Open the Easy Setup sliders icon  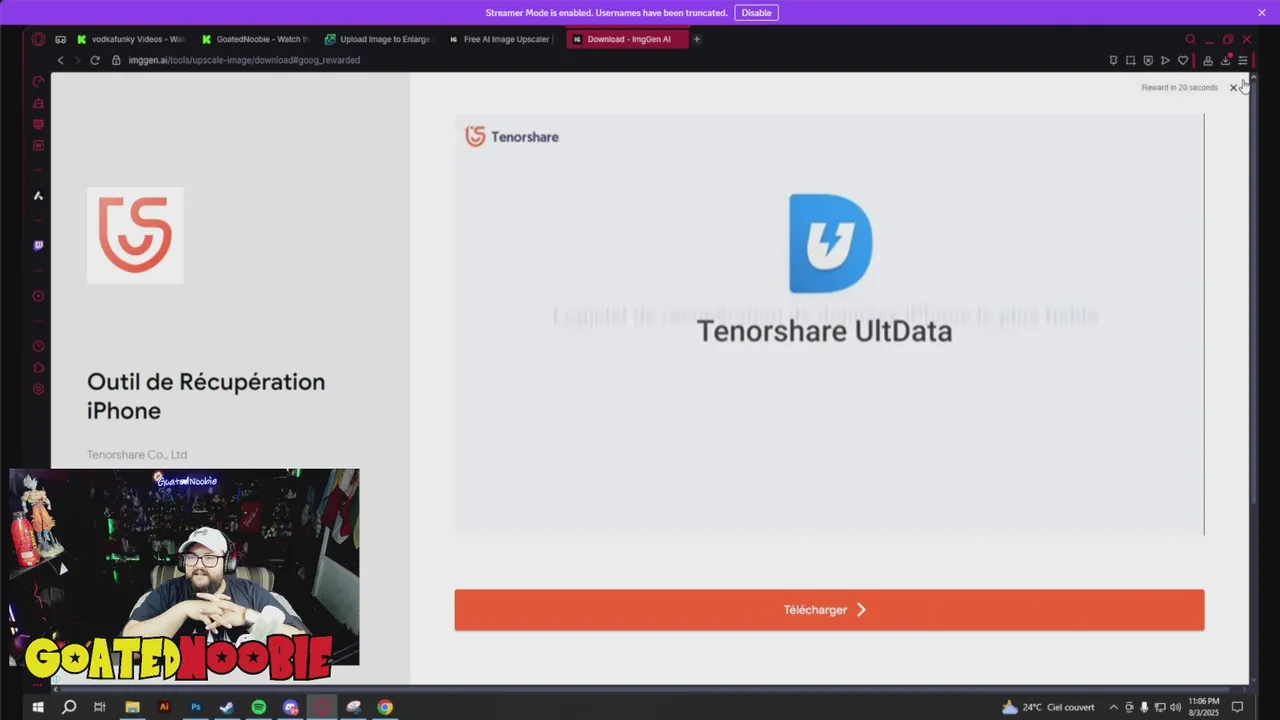click(x=1243, y=60)
